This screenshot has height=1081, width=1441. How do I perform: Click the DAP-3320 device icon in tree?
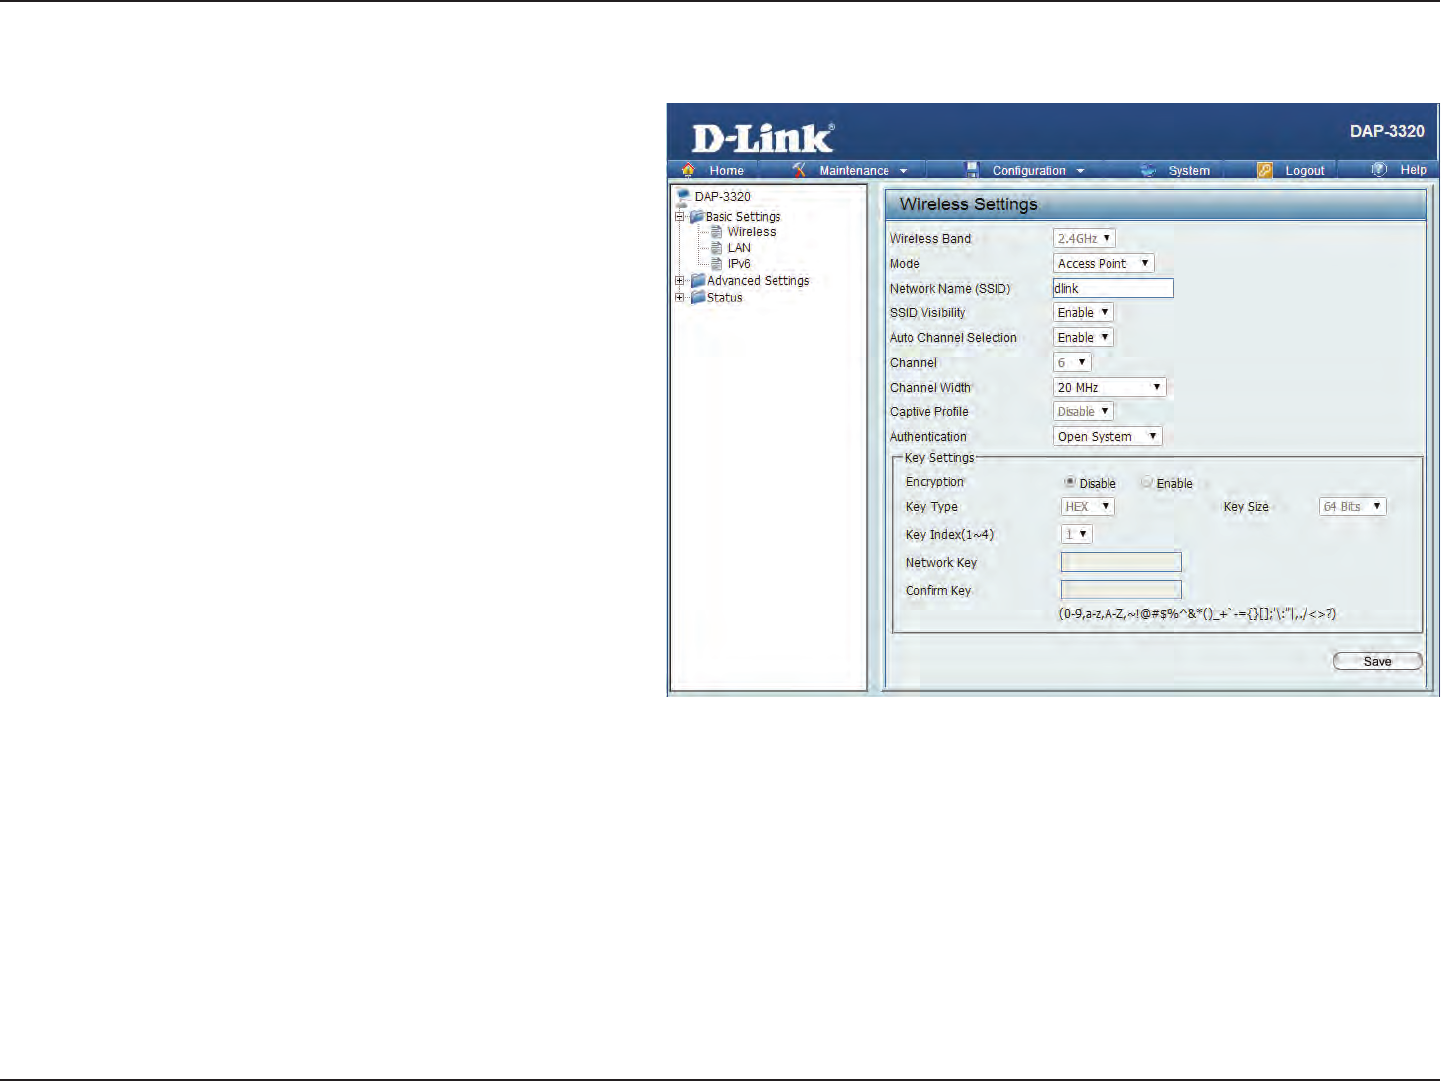point(683,196)
